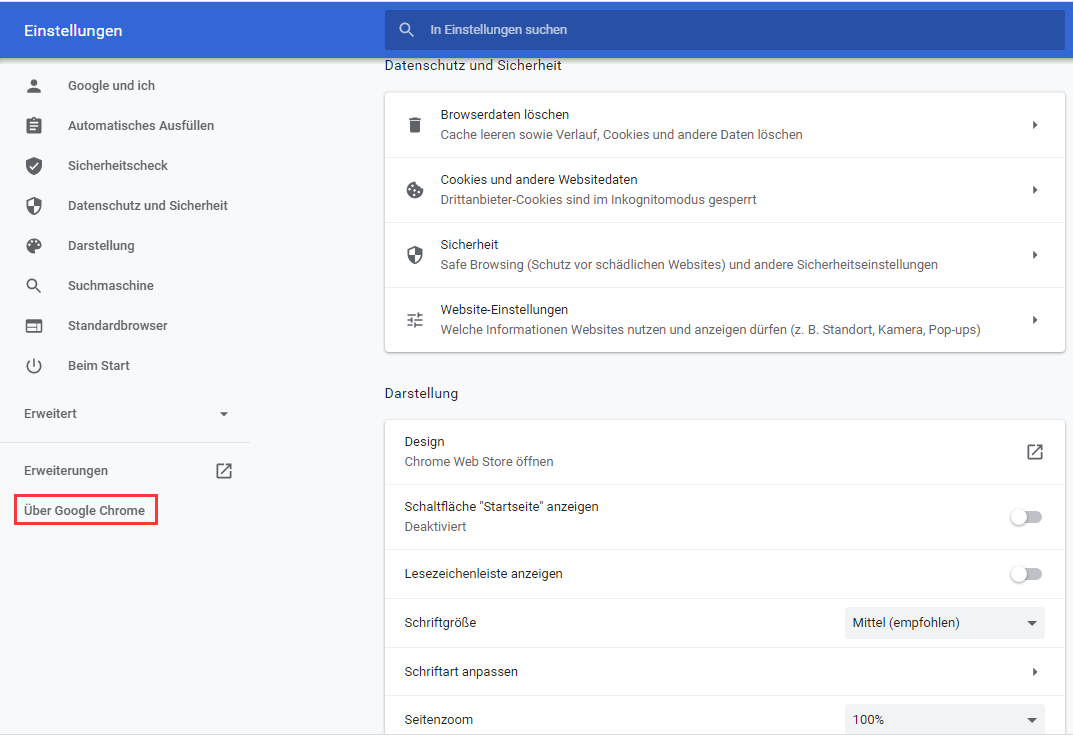This screenshot has width=1073, height=738.
Task: Click the Einstellungen header title
Action: coord(73,31)
